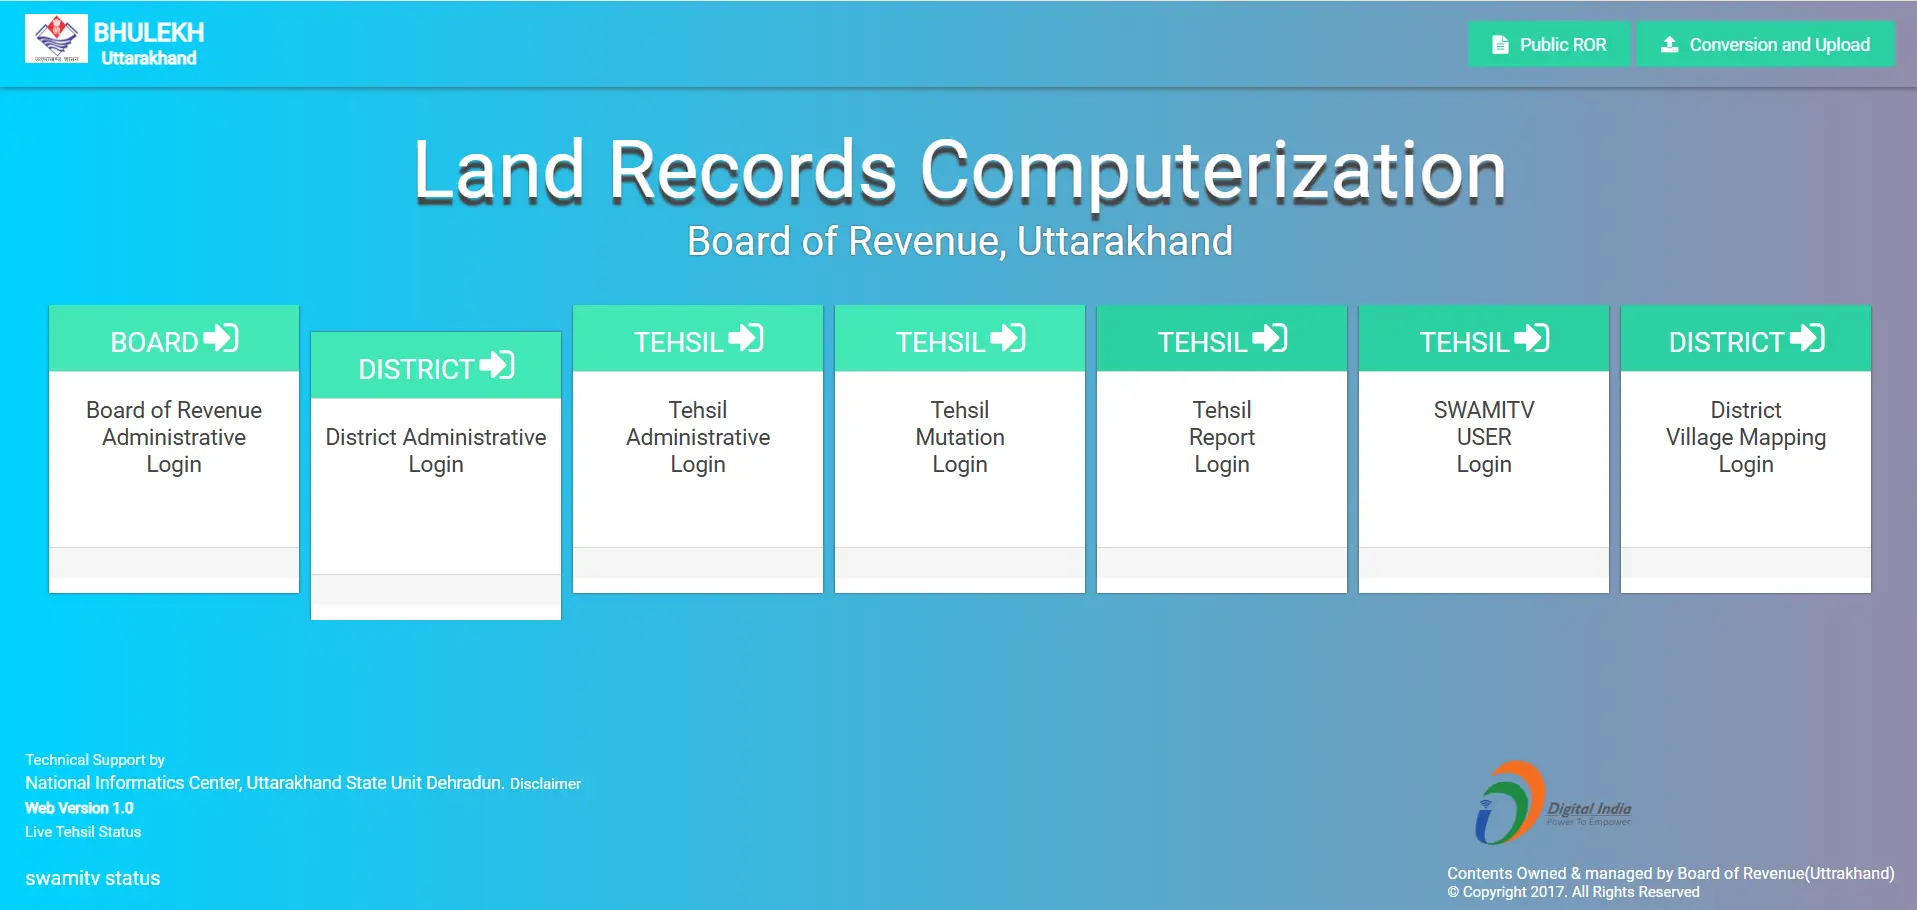
Task: Click login arrow icon on Tehsil Administrative card
Action: (746, 339)
